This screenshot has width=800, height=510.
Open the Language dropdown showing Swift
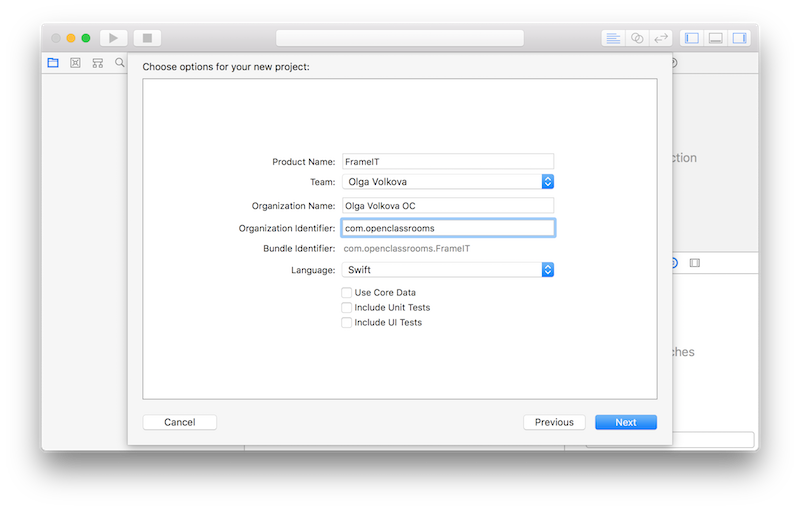448,270
